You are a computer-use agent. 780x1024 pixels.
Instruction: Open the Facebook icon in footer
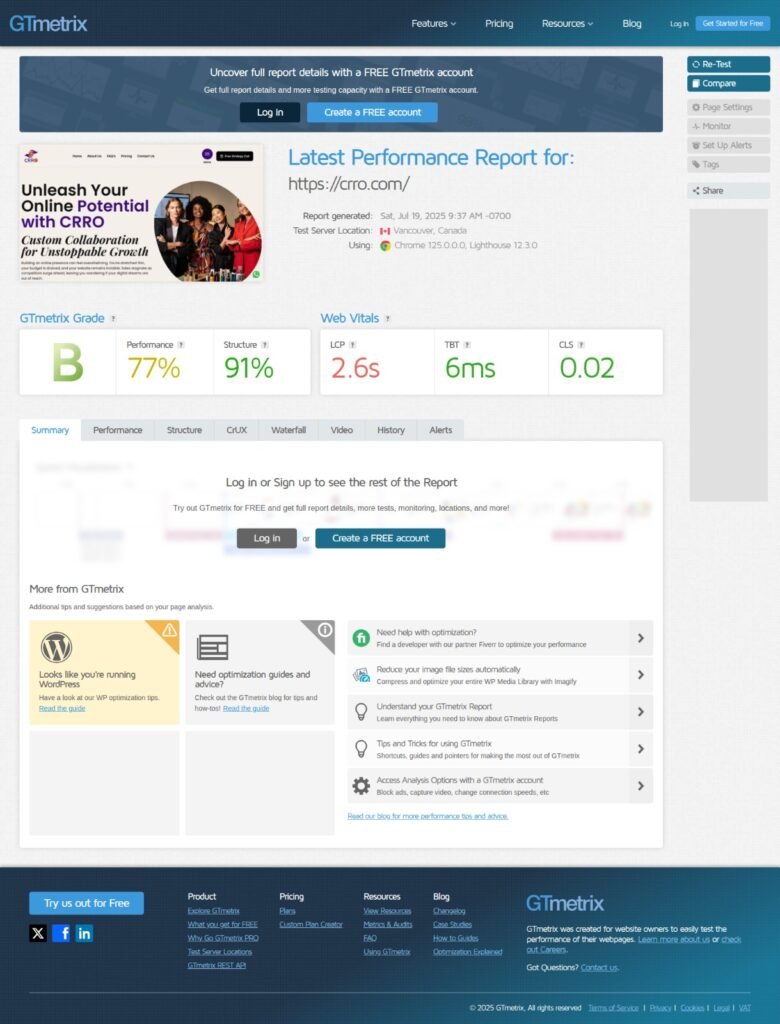(61, 933)
